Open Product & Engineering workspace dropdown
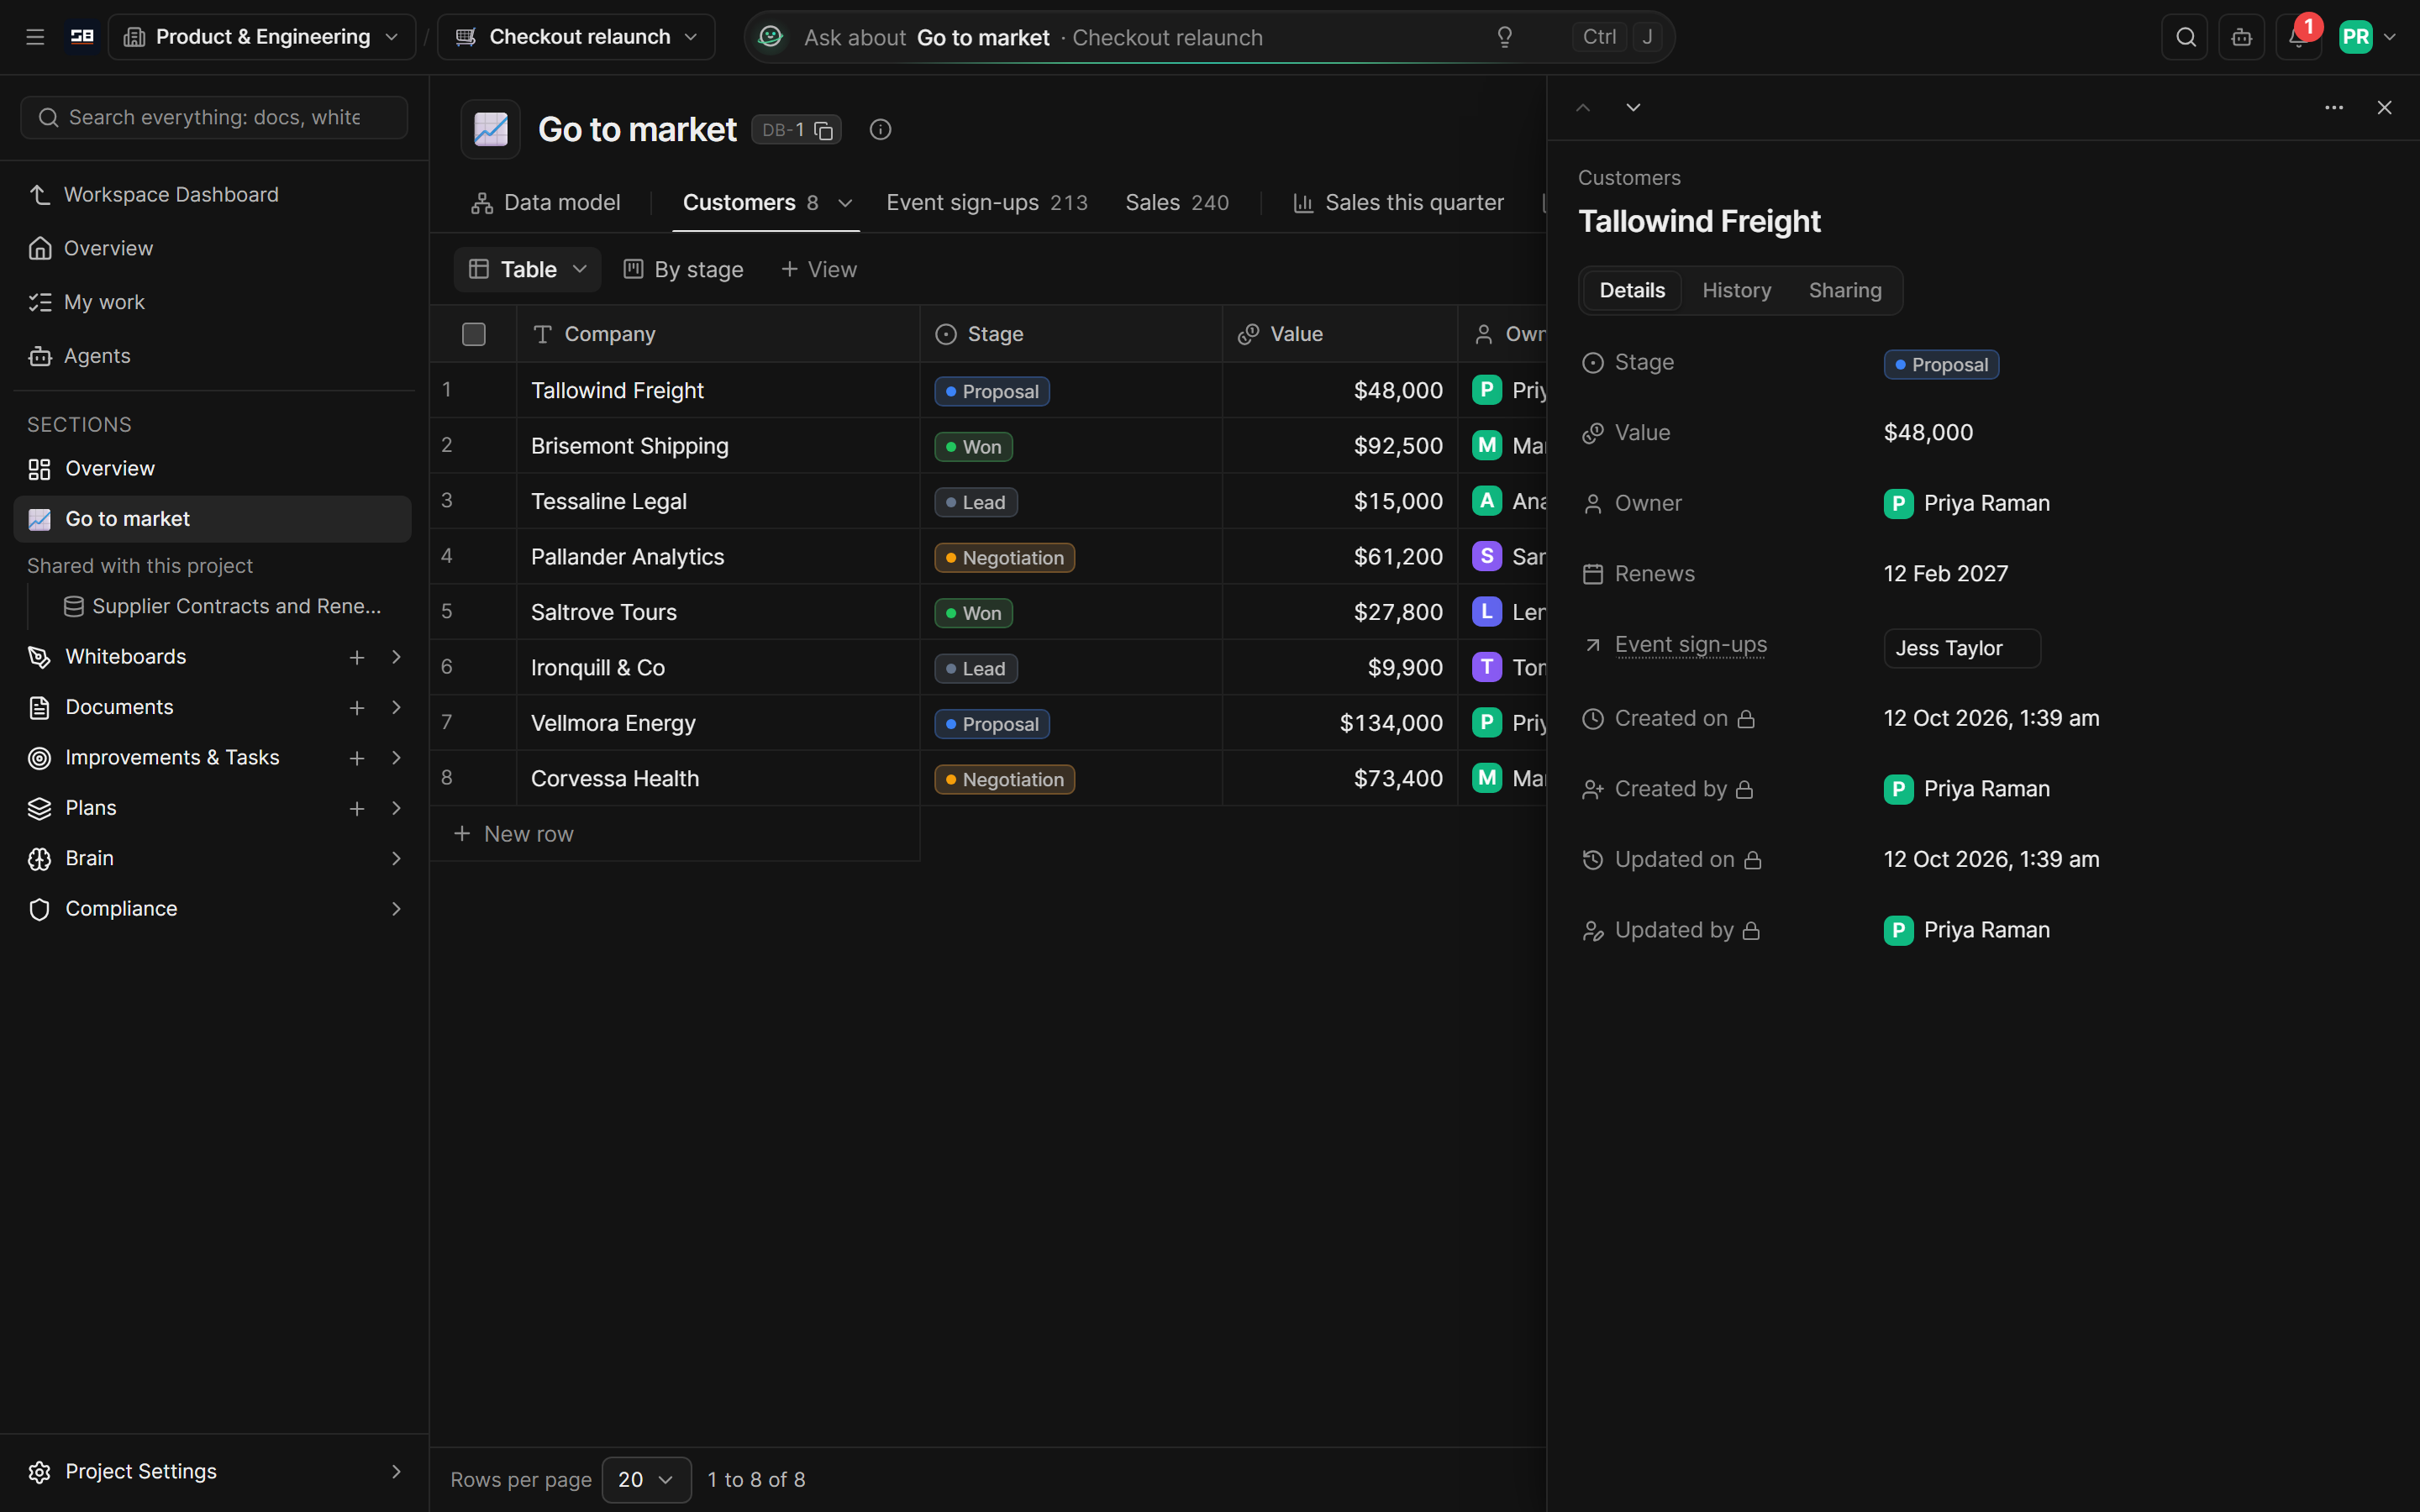The width and height of the screenshot is (2420, 1512). click(262, 37)
